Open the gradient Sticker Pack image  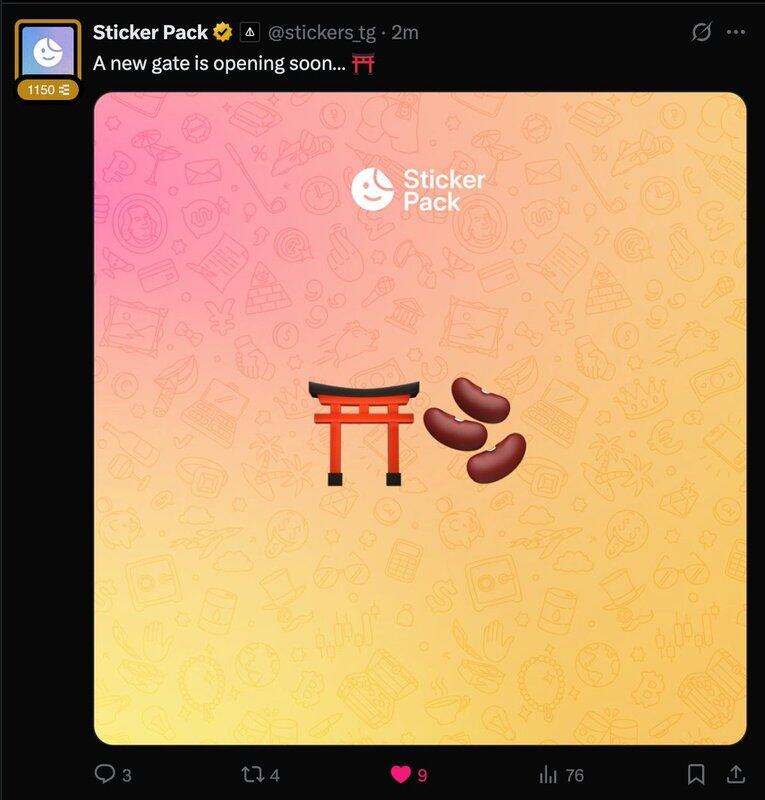(420, 418)
